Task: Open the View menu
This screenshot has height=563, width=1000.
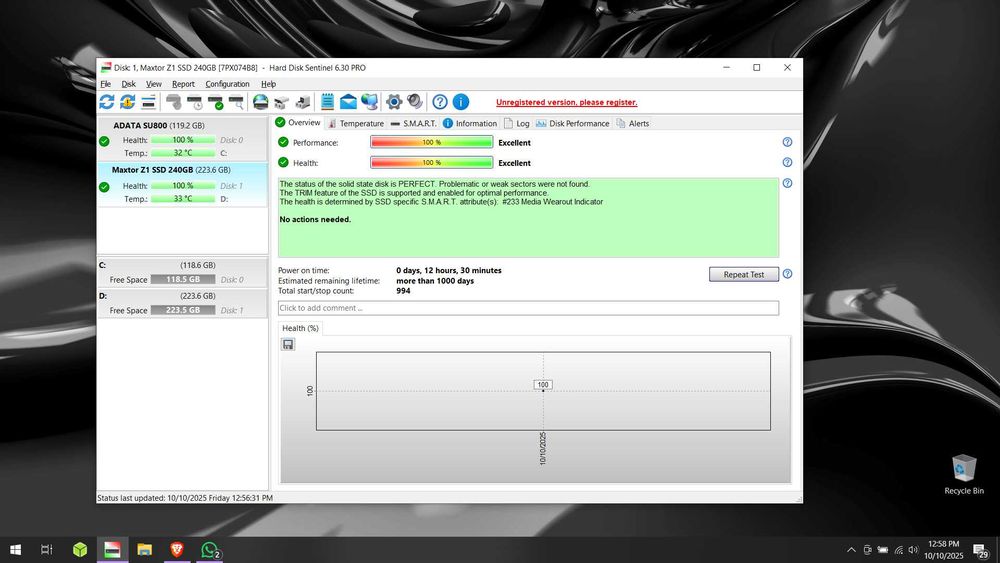Action: [154, 84]
